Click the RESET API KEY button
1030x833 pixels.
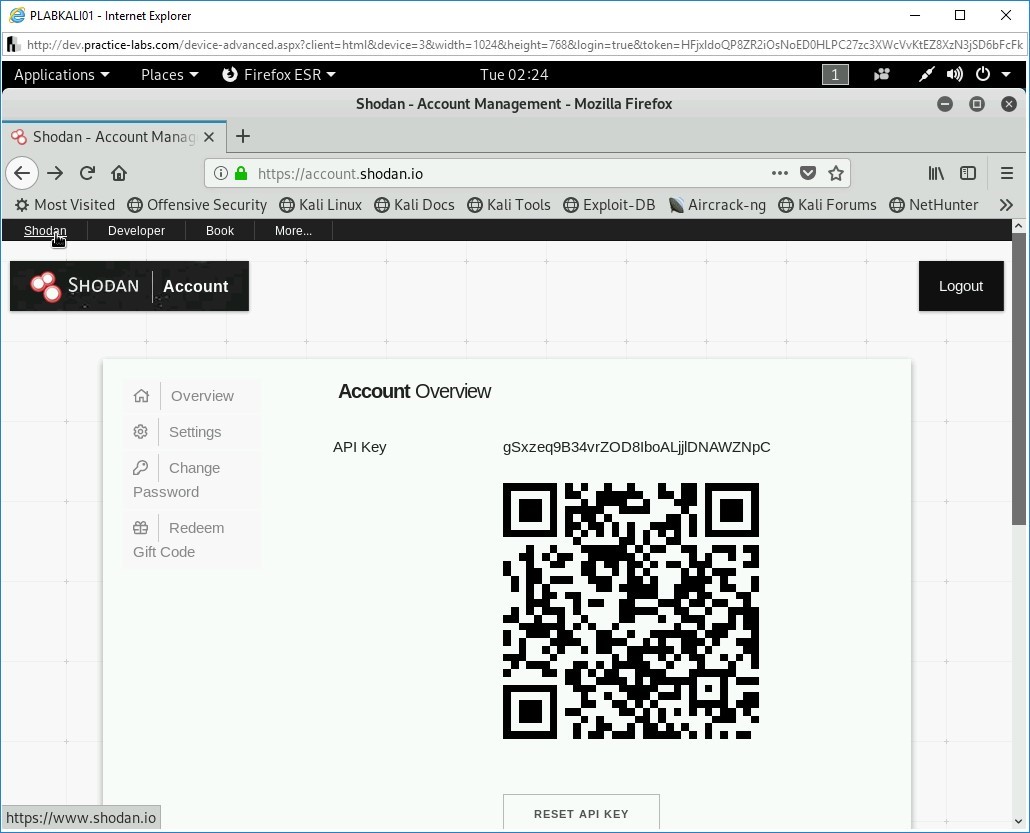(x=581, y=812)
